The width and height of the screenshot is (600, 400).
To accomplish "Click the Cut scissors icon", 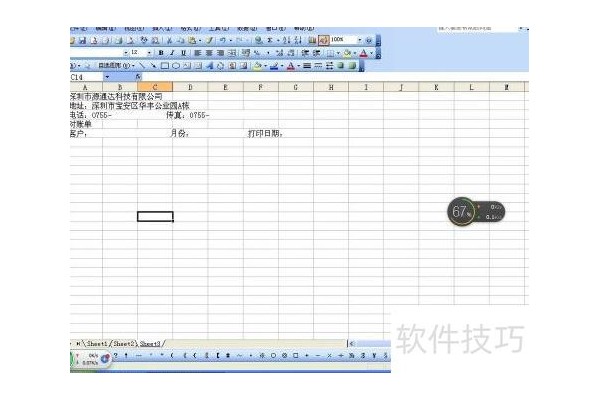I will (170, 40).
